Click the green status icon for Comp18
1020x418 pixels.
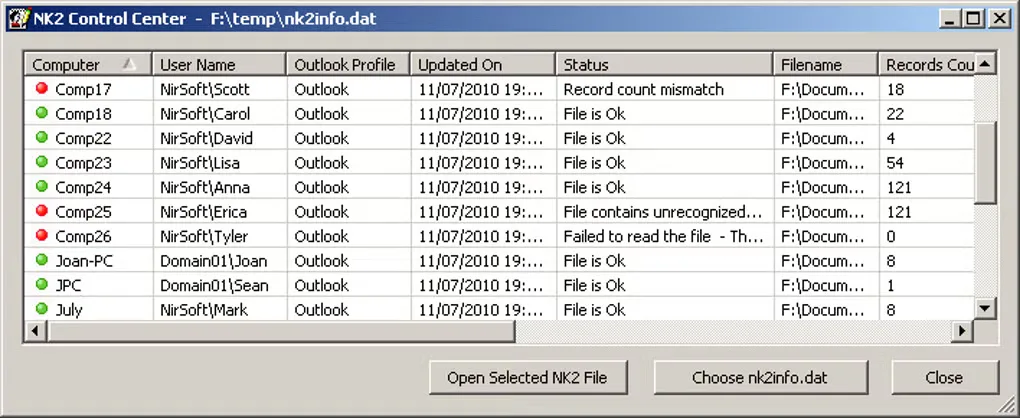(x=42, y=113)
